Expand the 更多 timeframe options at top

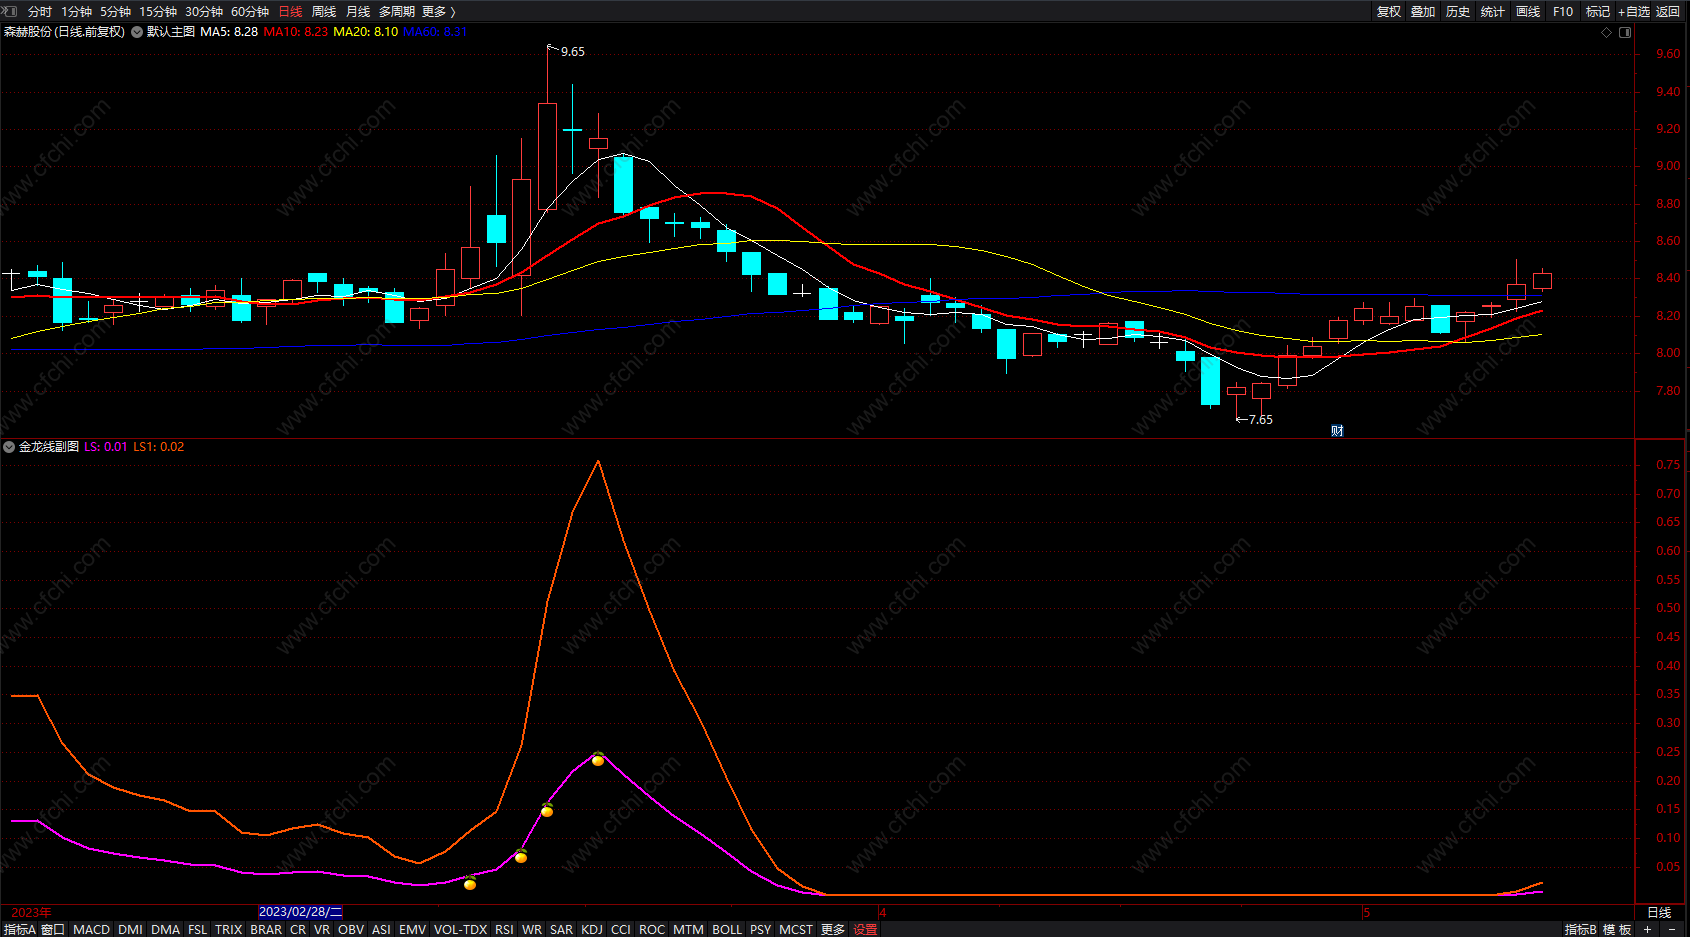pyautogui.click(x=438, y=11)
